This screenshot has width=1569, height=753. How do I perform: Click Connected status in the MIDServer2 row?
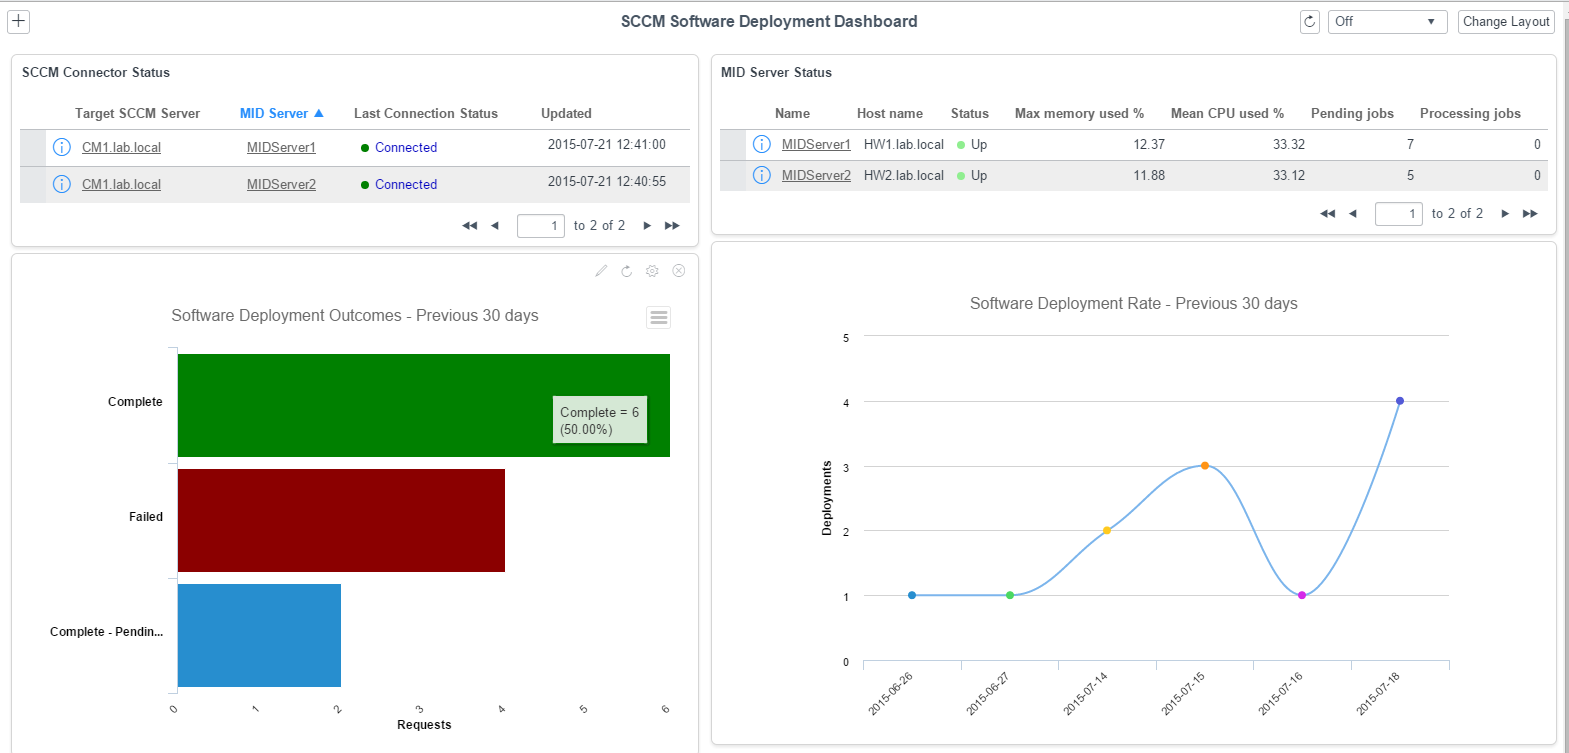point(406,184)
